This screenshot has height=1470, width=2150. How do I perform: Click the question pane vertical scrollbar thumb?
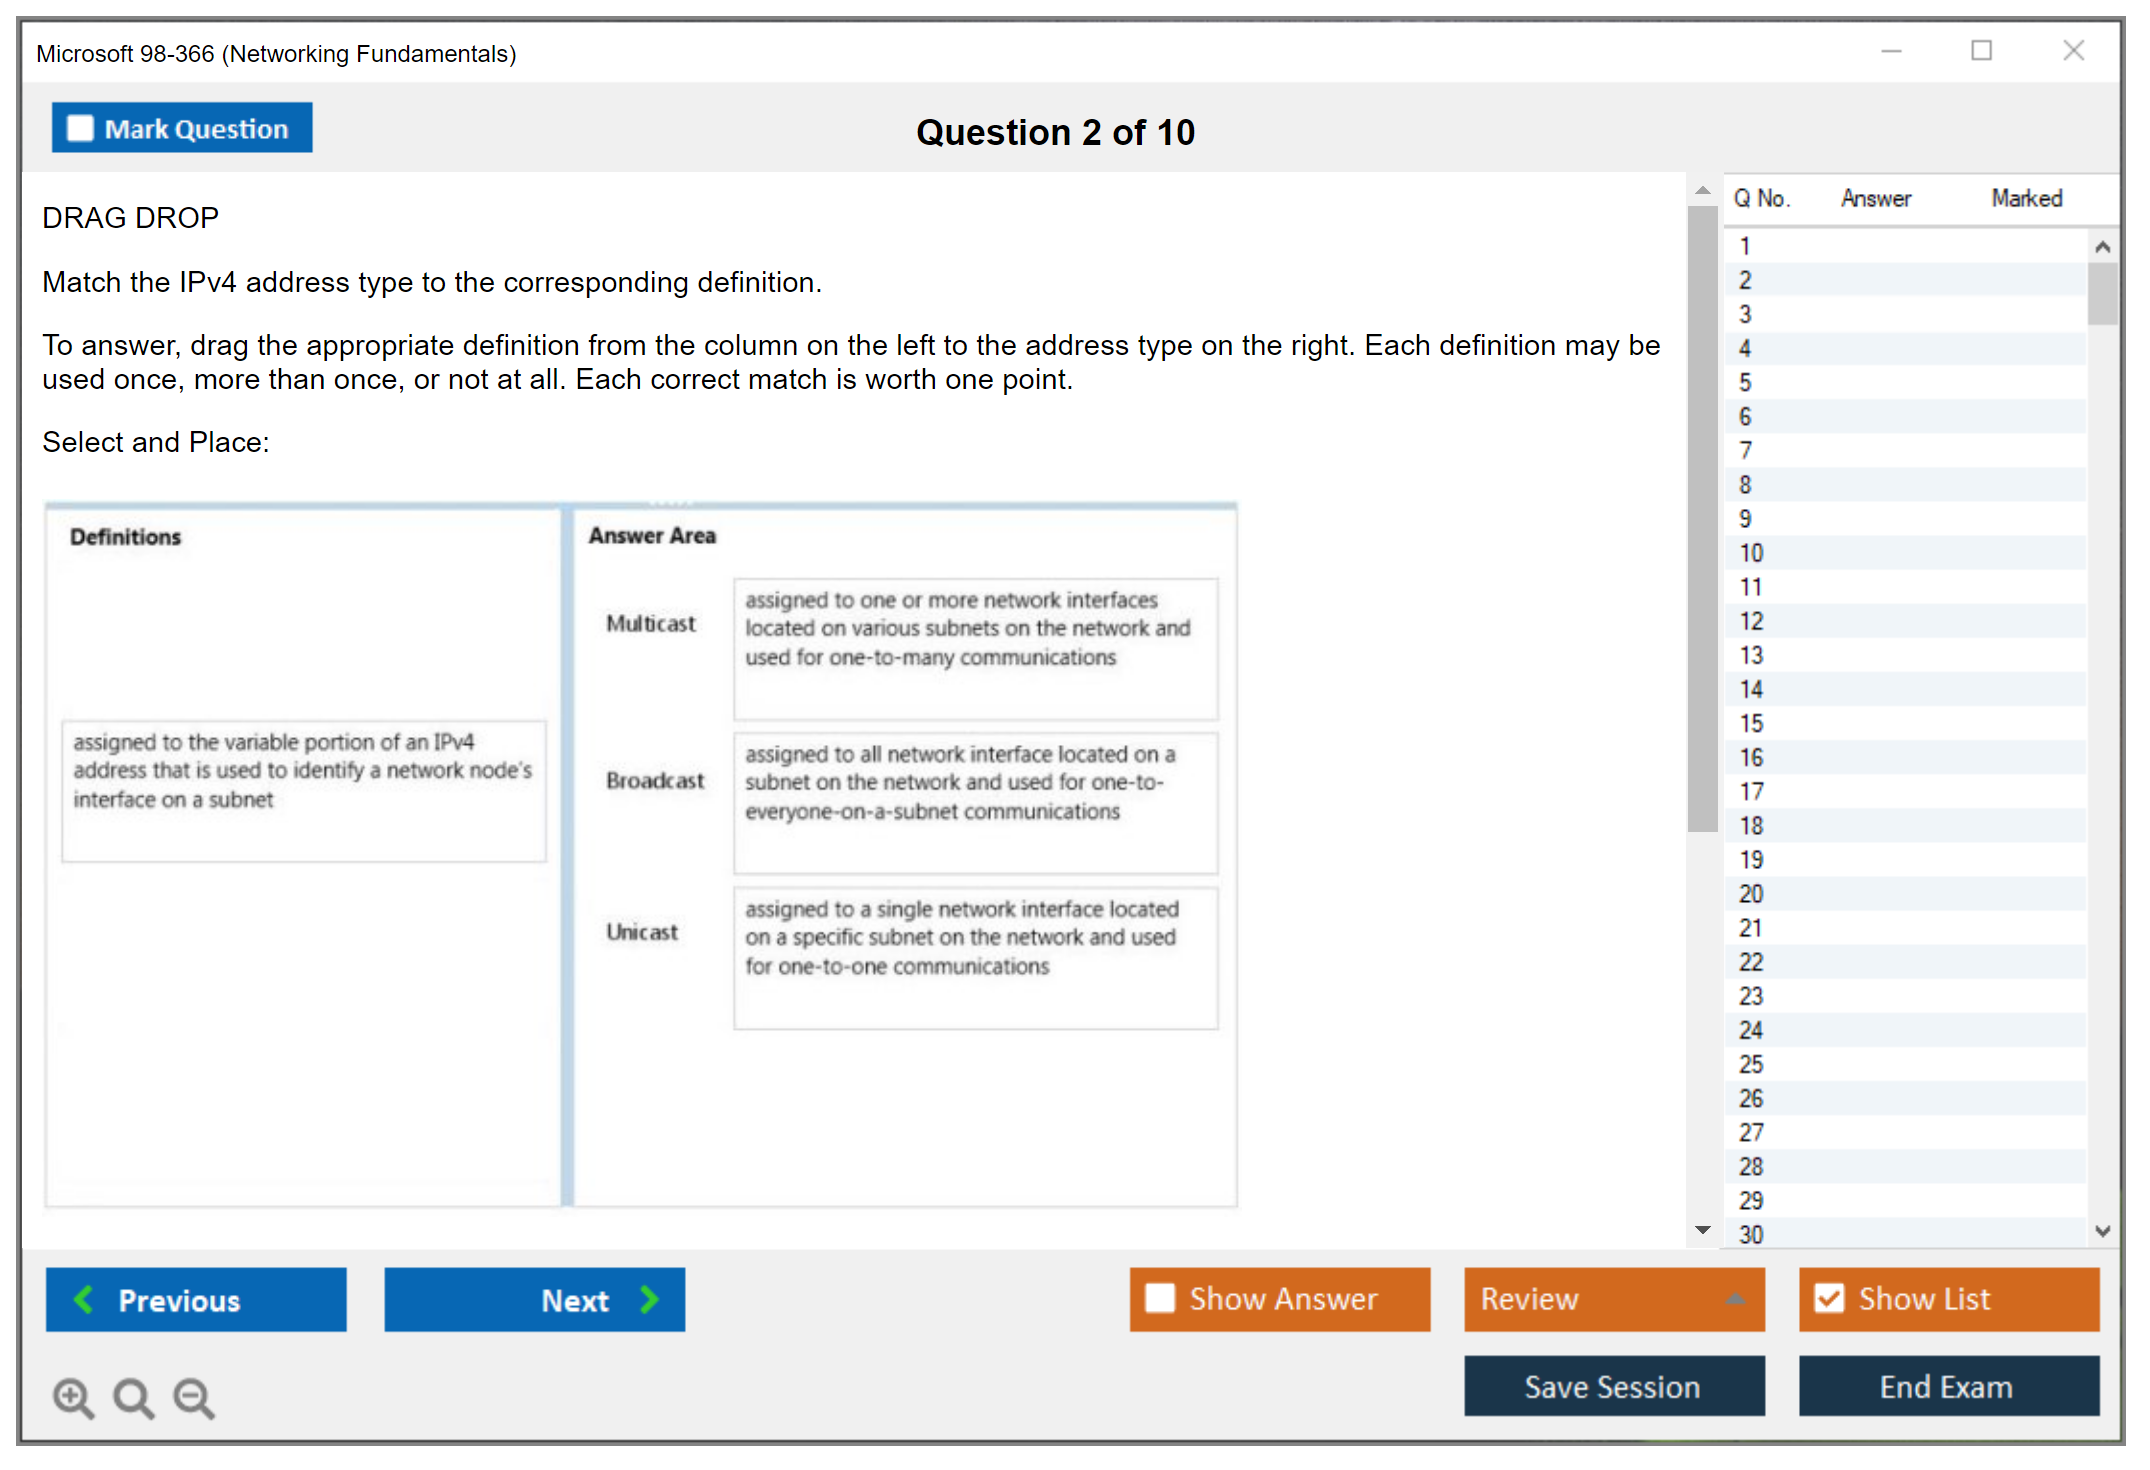(1702, 520)
